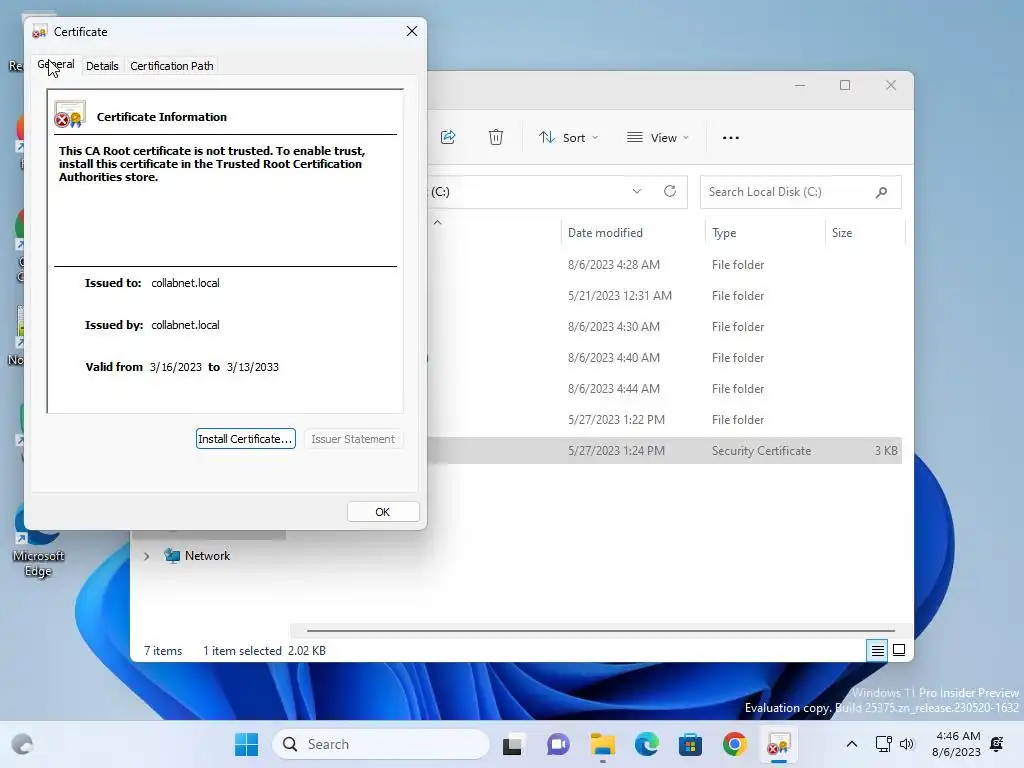Open the General tab in Certificate dialog
Image resolution: width=1024 pixels, height=768 pixels.
[56, 65]
